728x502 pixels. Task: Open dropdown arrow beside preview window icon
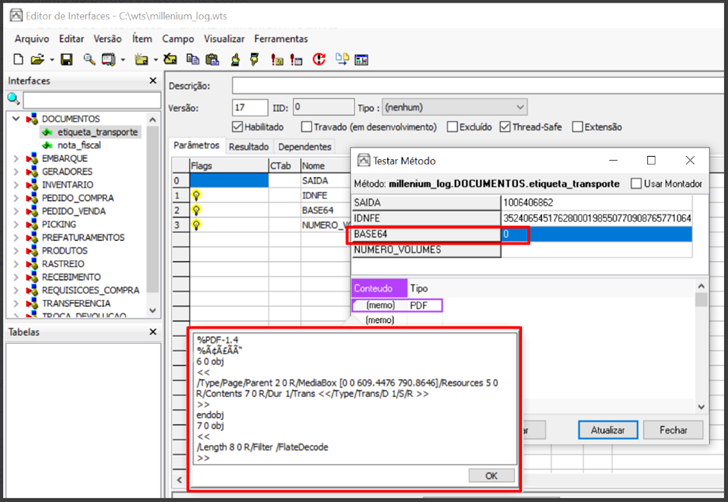point(123,60)
